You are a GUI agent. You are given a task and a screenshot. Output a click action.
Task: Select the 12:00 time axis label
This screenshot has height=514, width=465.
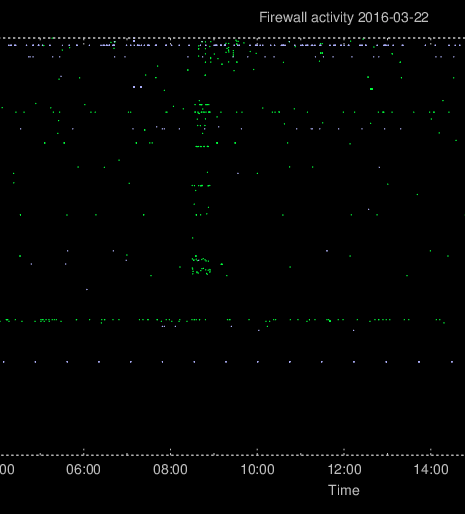tap(344, 469)
